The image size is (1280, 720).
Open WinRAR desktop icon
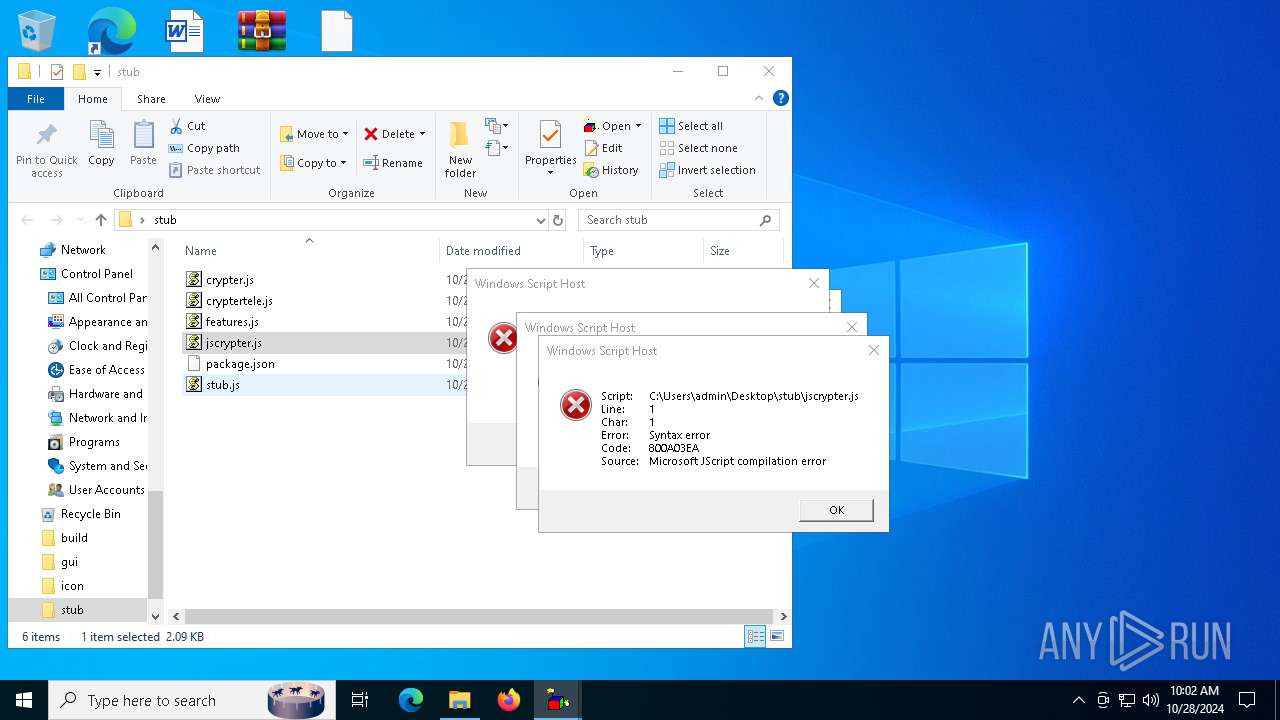(x=262, y=31)
